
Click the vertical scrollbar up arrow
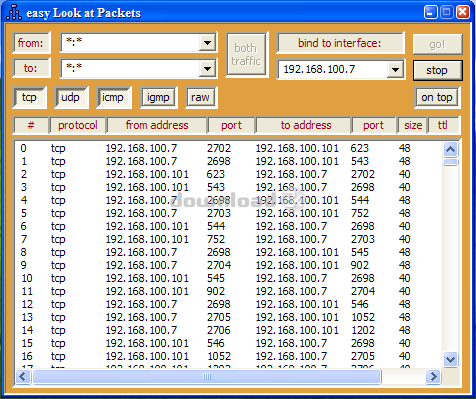coord(451,149)
